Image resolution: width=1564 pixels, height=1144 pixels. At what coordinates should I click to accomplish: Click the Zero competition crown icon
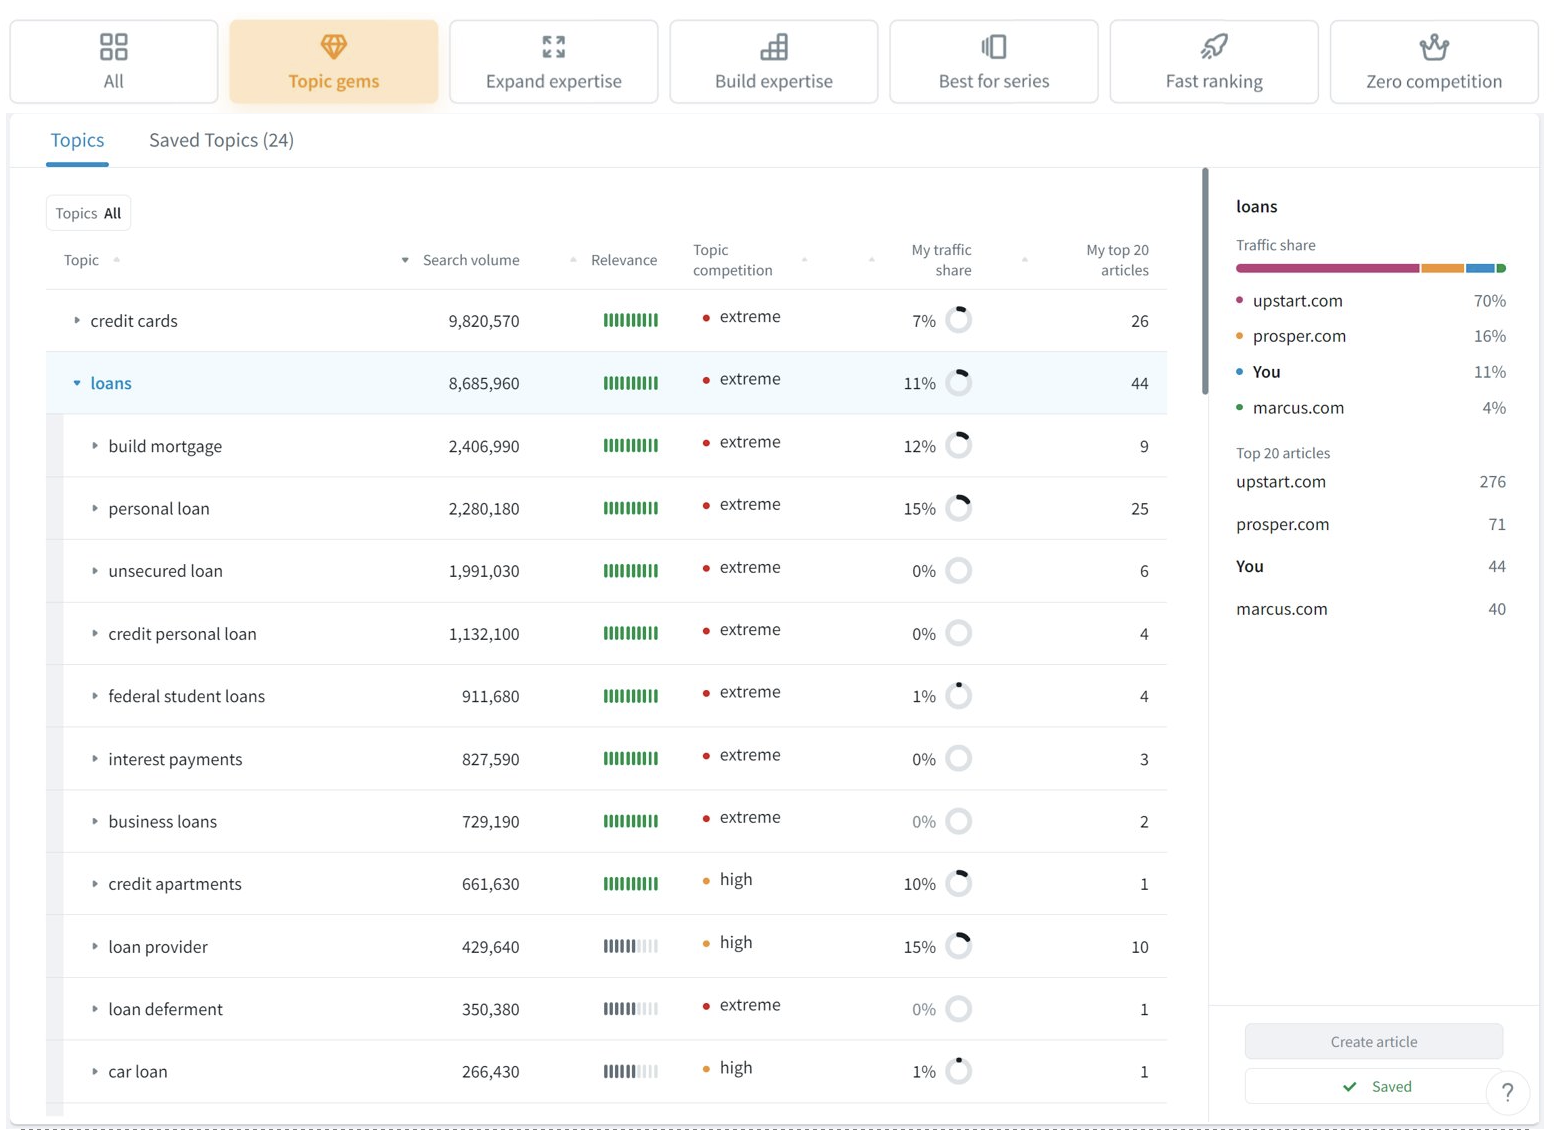1433,47
